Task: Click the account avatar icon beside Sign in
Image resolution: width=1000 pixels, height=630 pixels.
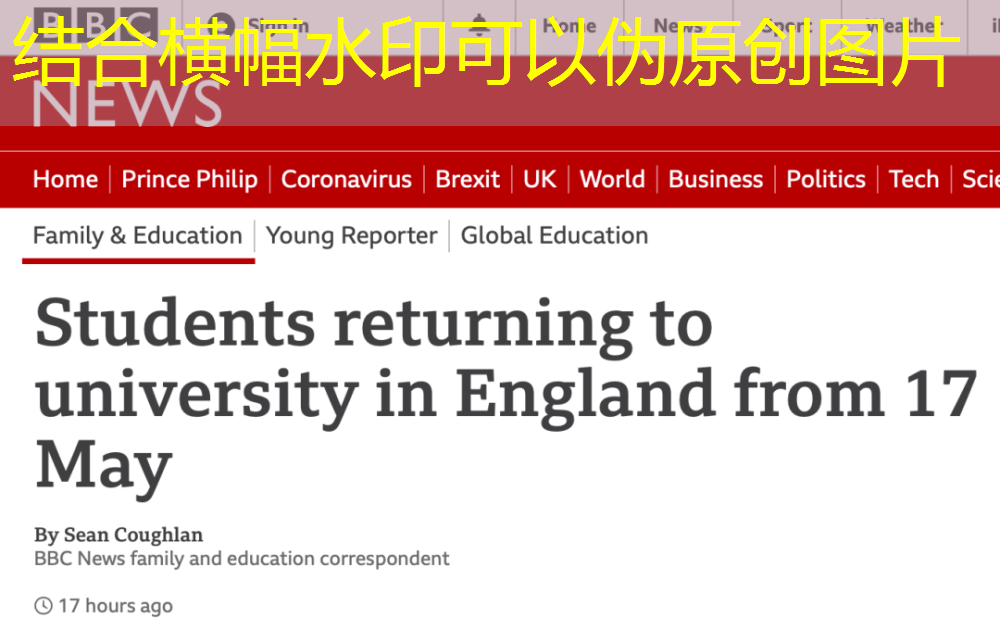Action: pos(222,26)
